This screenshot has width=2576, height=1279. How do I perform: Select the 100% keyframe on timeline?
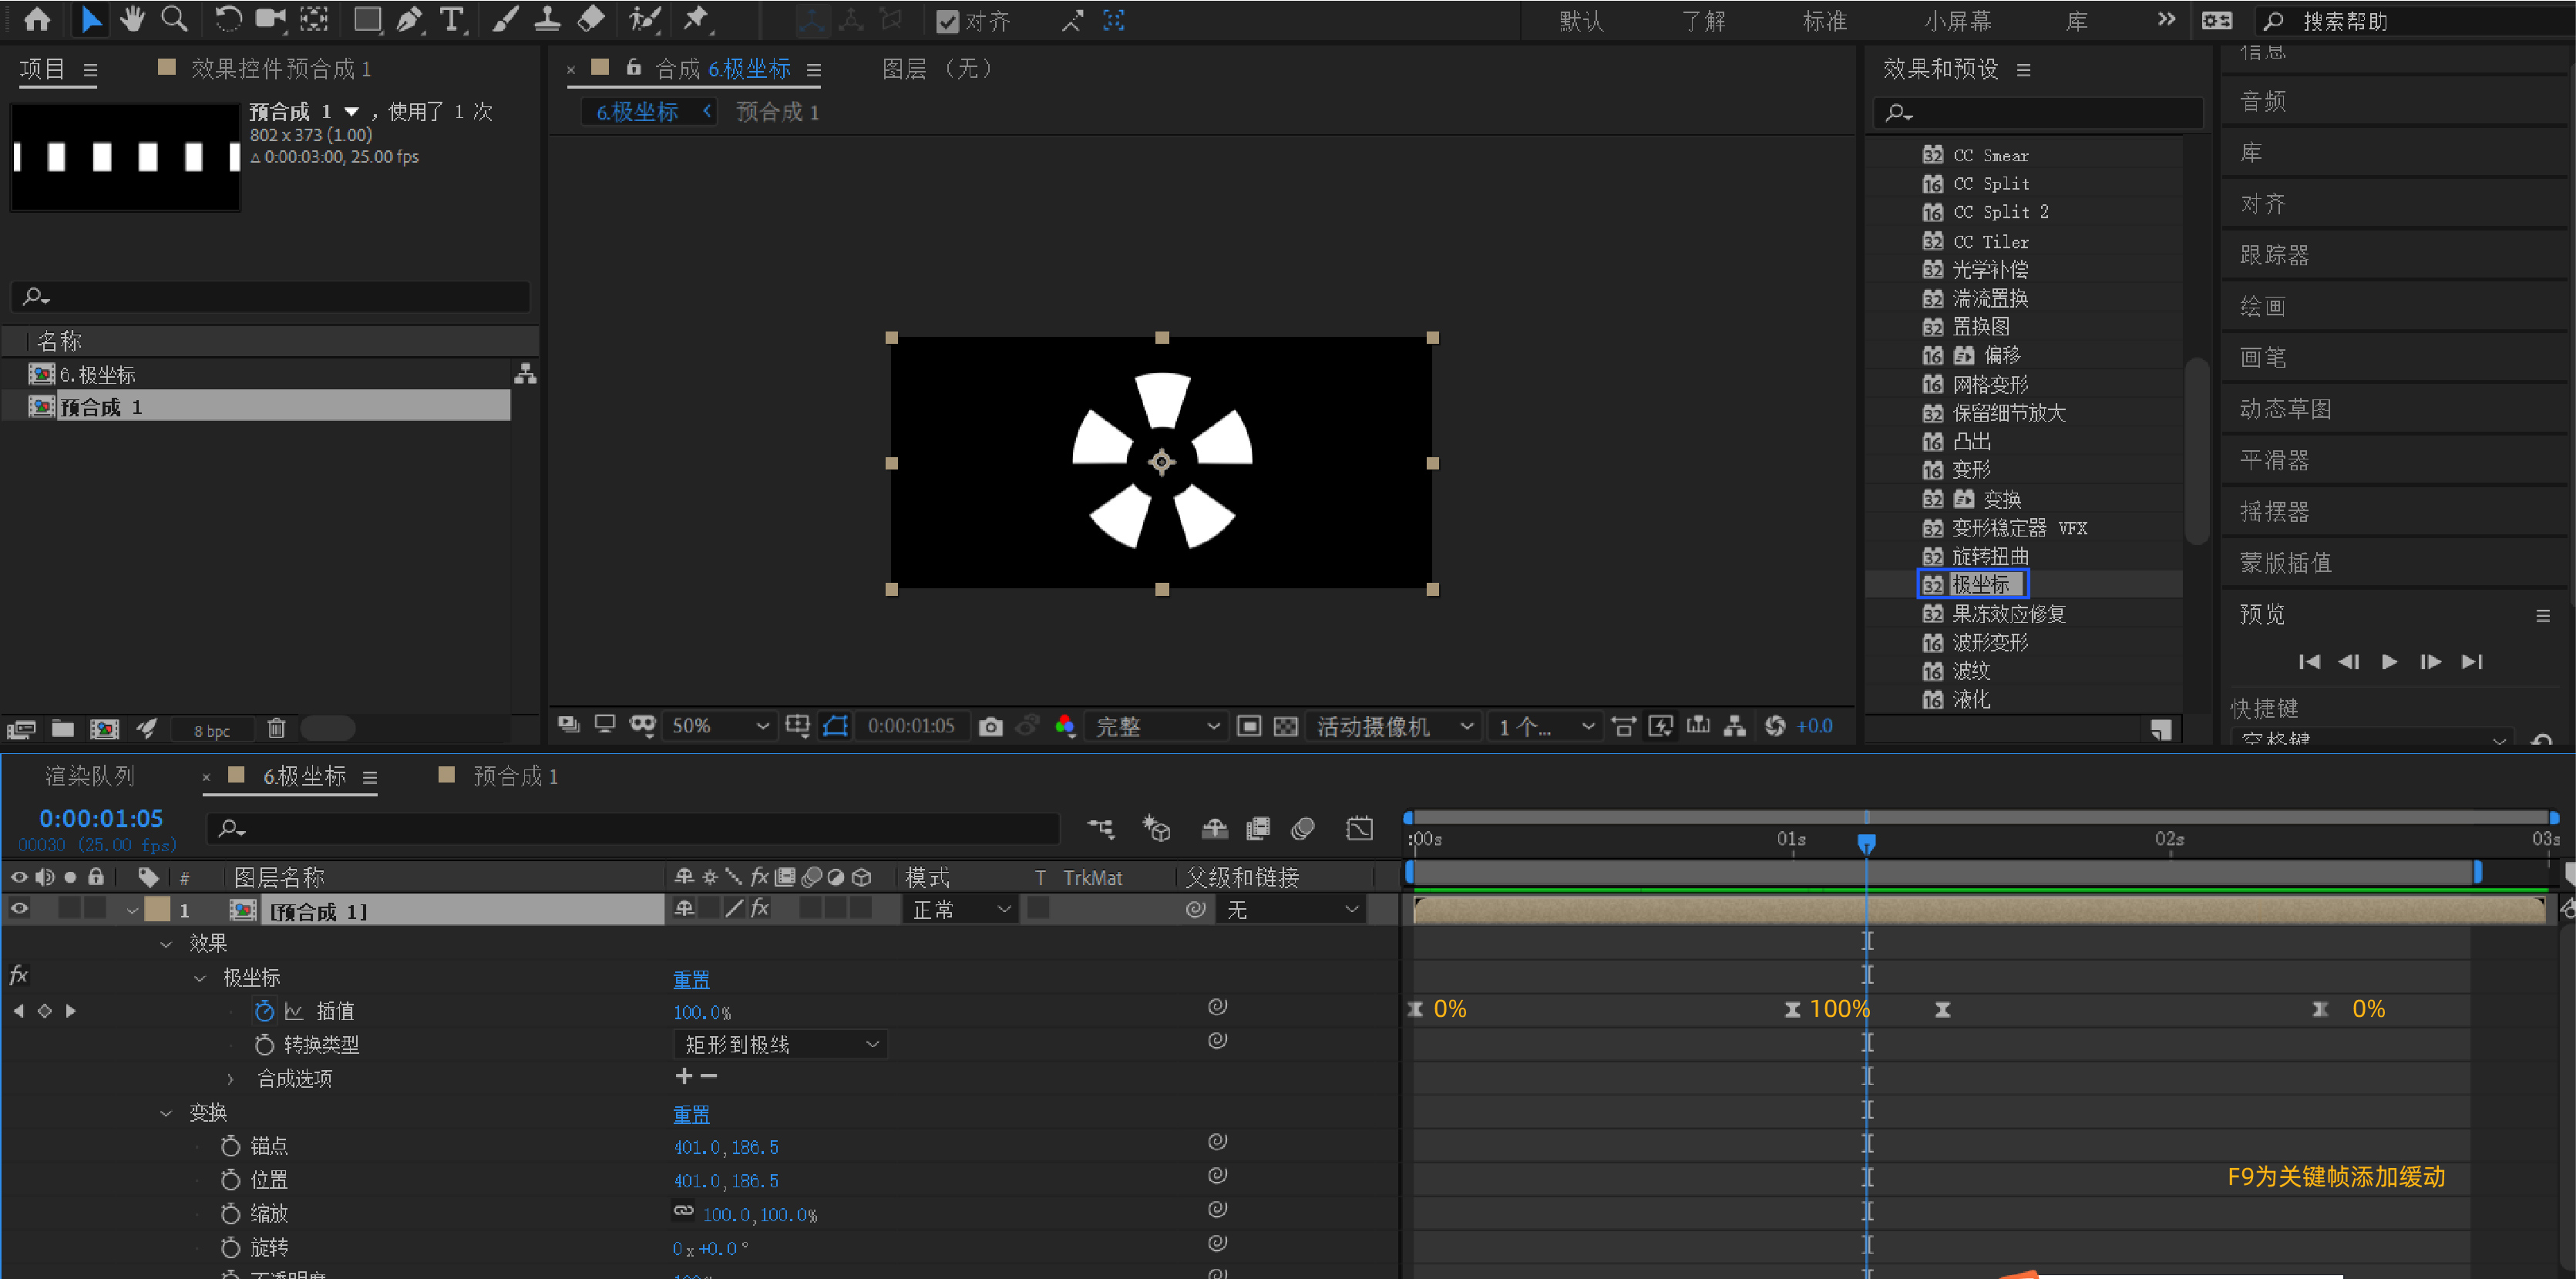point(1792,1010)
